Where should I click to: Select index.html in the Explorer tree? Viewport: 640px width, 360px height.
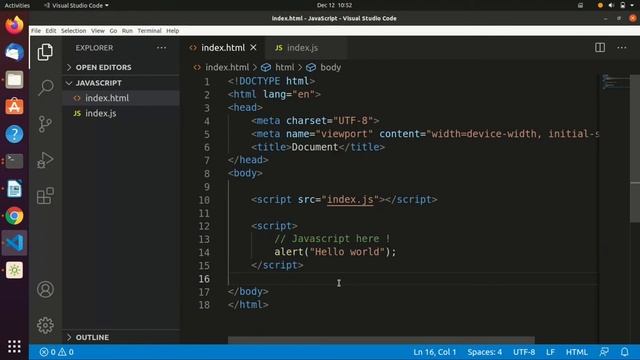[x=121, y=98]
